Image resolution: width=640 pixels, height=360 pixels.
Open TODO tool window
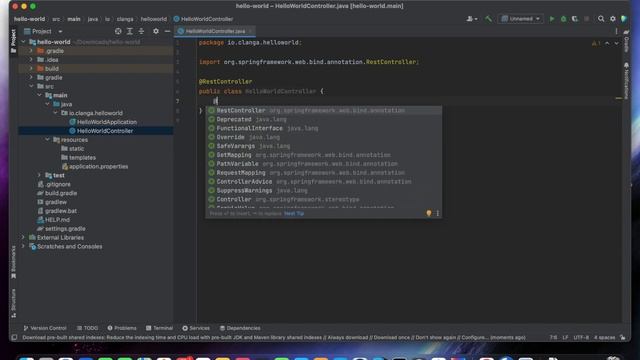point(87,328)
